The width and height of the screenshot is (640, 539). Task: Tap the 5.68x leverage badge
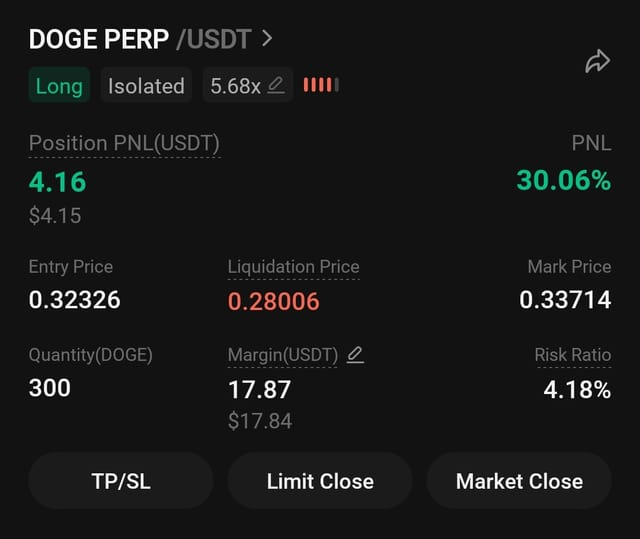click(235, 86)
